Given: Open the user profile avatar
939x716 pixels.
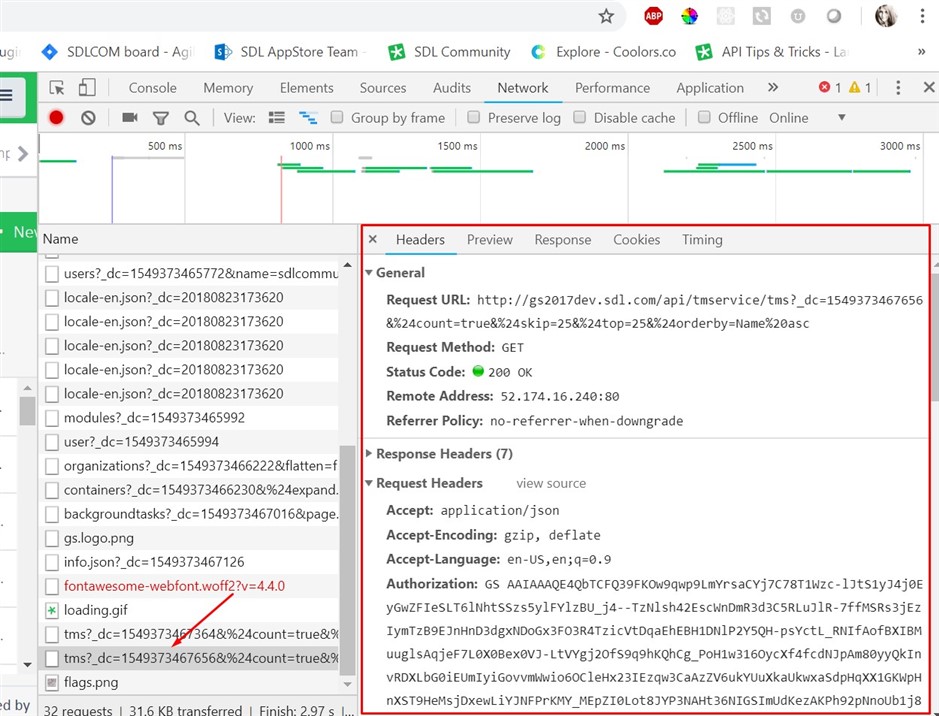Looking at the screenshot, I should tap(886, 16).
